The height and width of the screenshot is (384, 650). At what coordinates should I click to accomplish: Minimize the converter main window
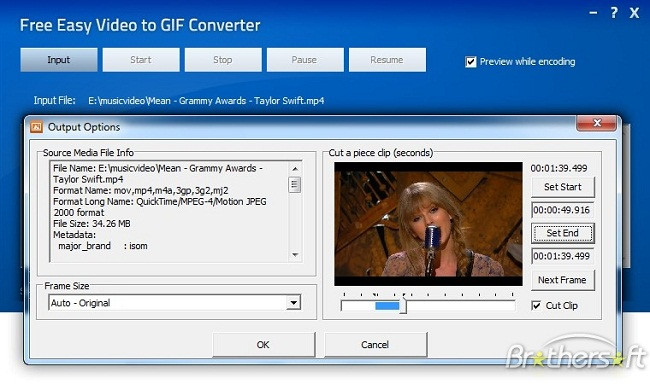pyautogui.click(x=593, y=13)
